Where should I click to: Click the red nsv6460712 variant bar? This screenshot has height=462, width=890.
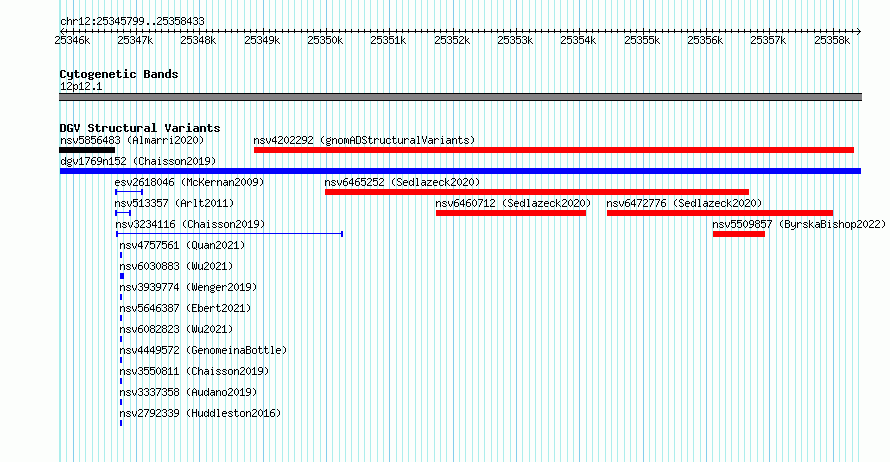(511, 213)
